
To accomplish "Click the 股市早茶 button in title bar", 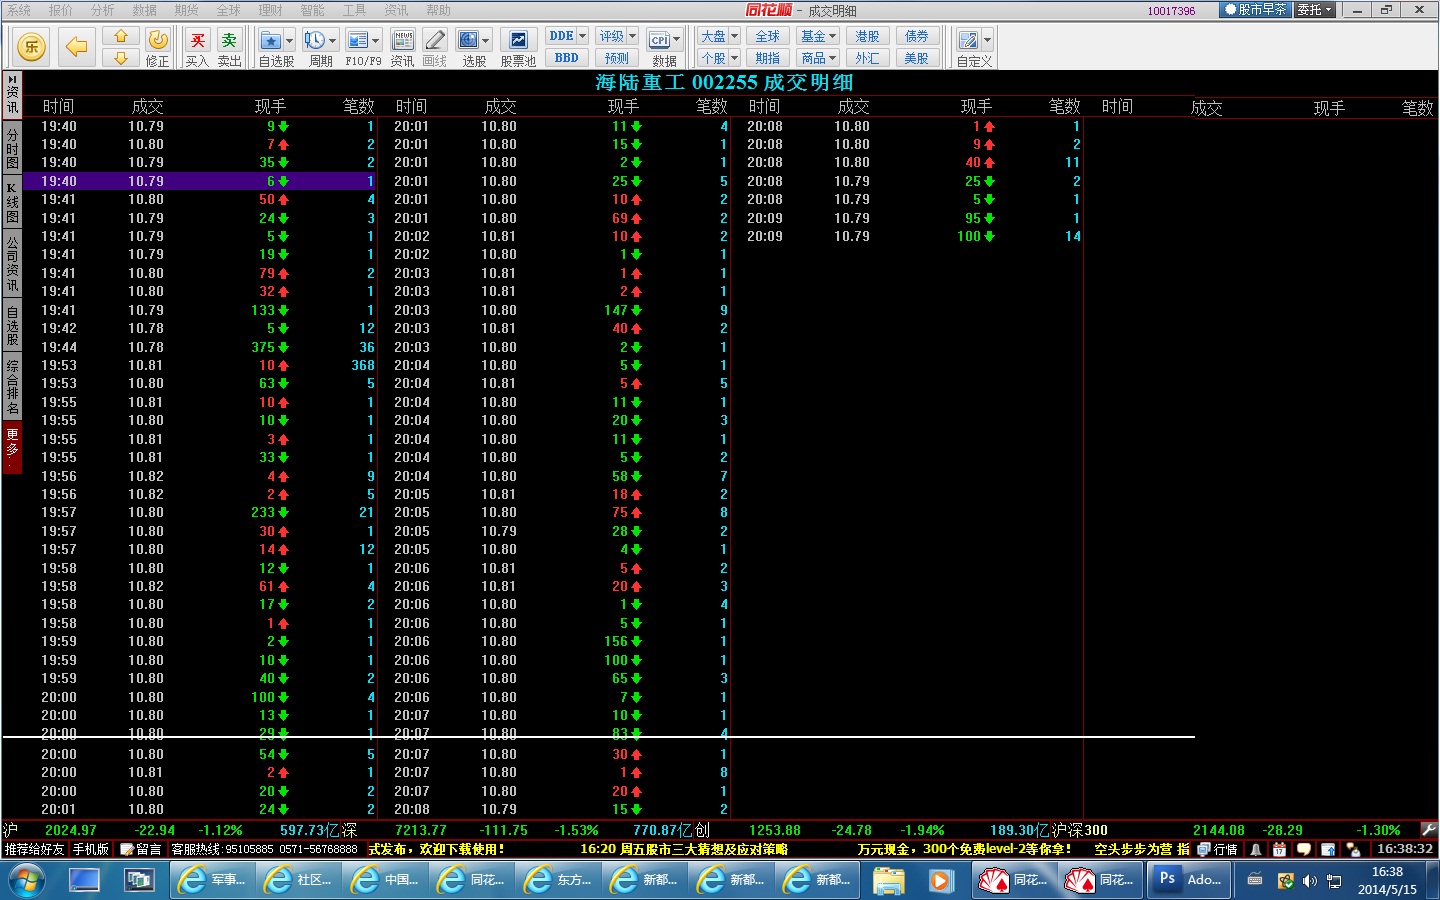I will [x=1256, y=10].
